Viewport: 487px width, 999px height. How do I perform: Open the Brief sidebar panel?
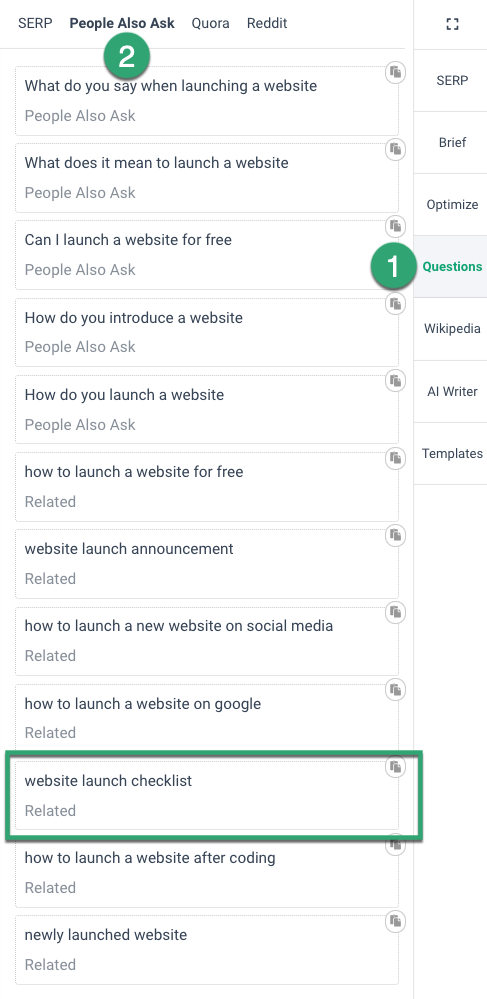coord(452,143)
